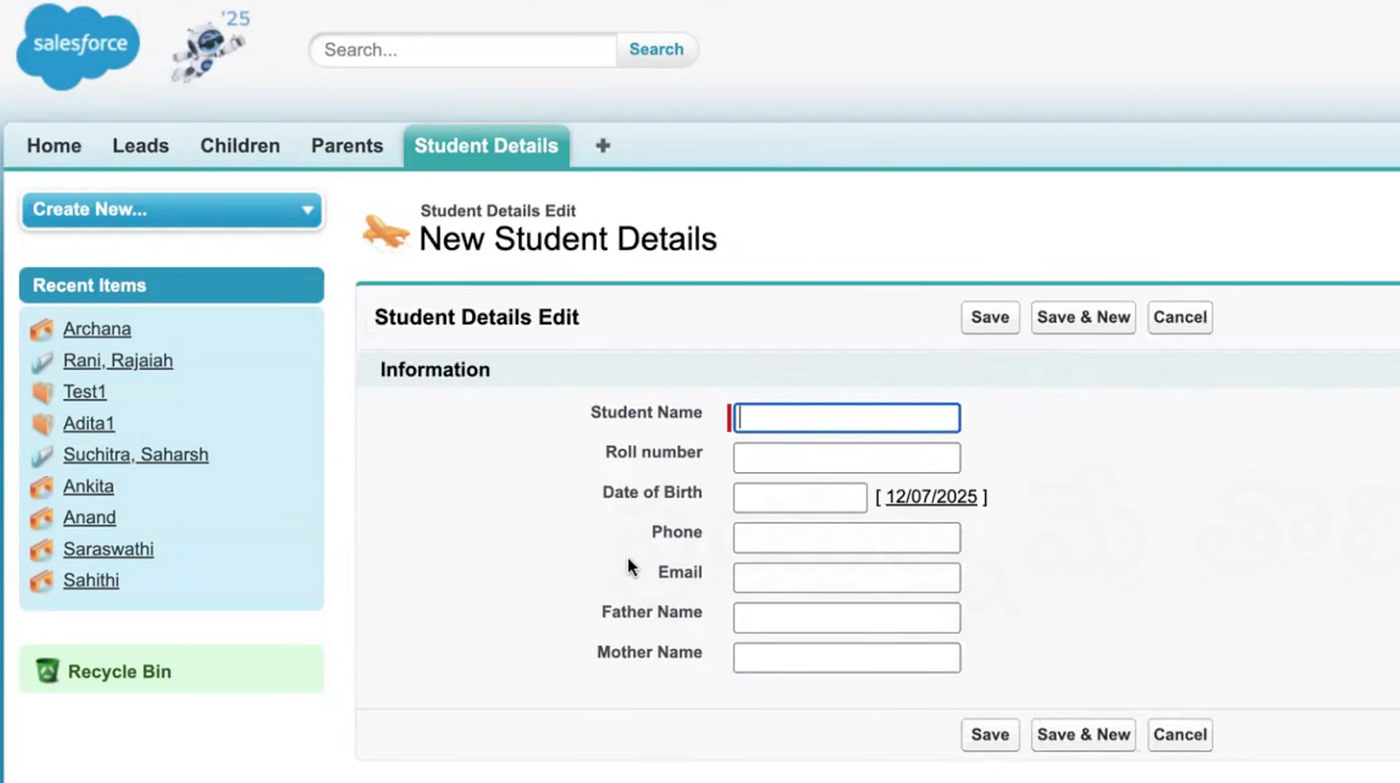
Task: Click the airplane icon near New Student Details
Action: (386, 231)
